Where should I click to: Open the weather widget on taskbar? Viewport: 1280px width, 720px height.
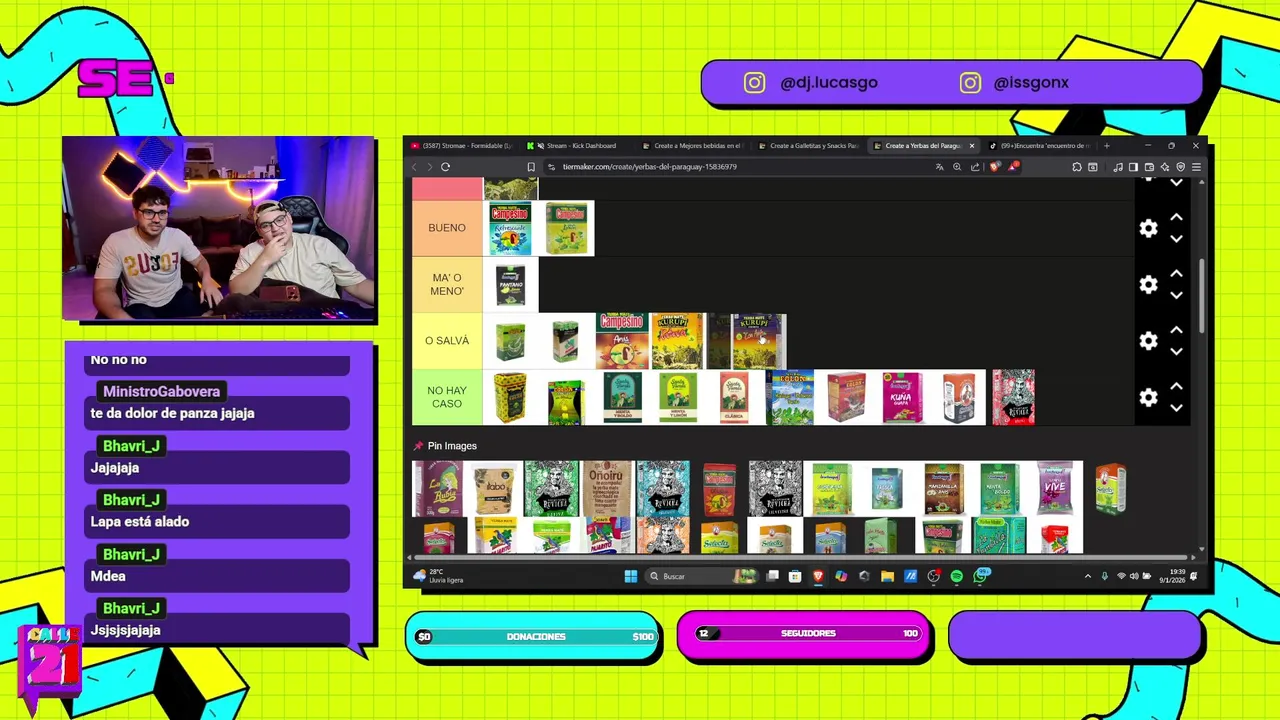440,576
